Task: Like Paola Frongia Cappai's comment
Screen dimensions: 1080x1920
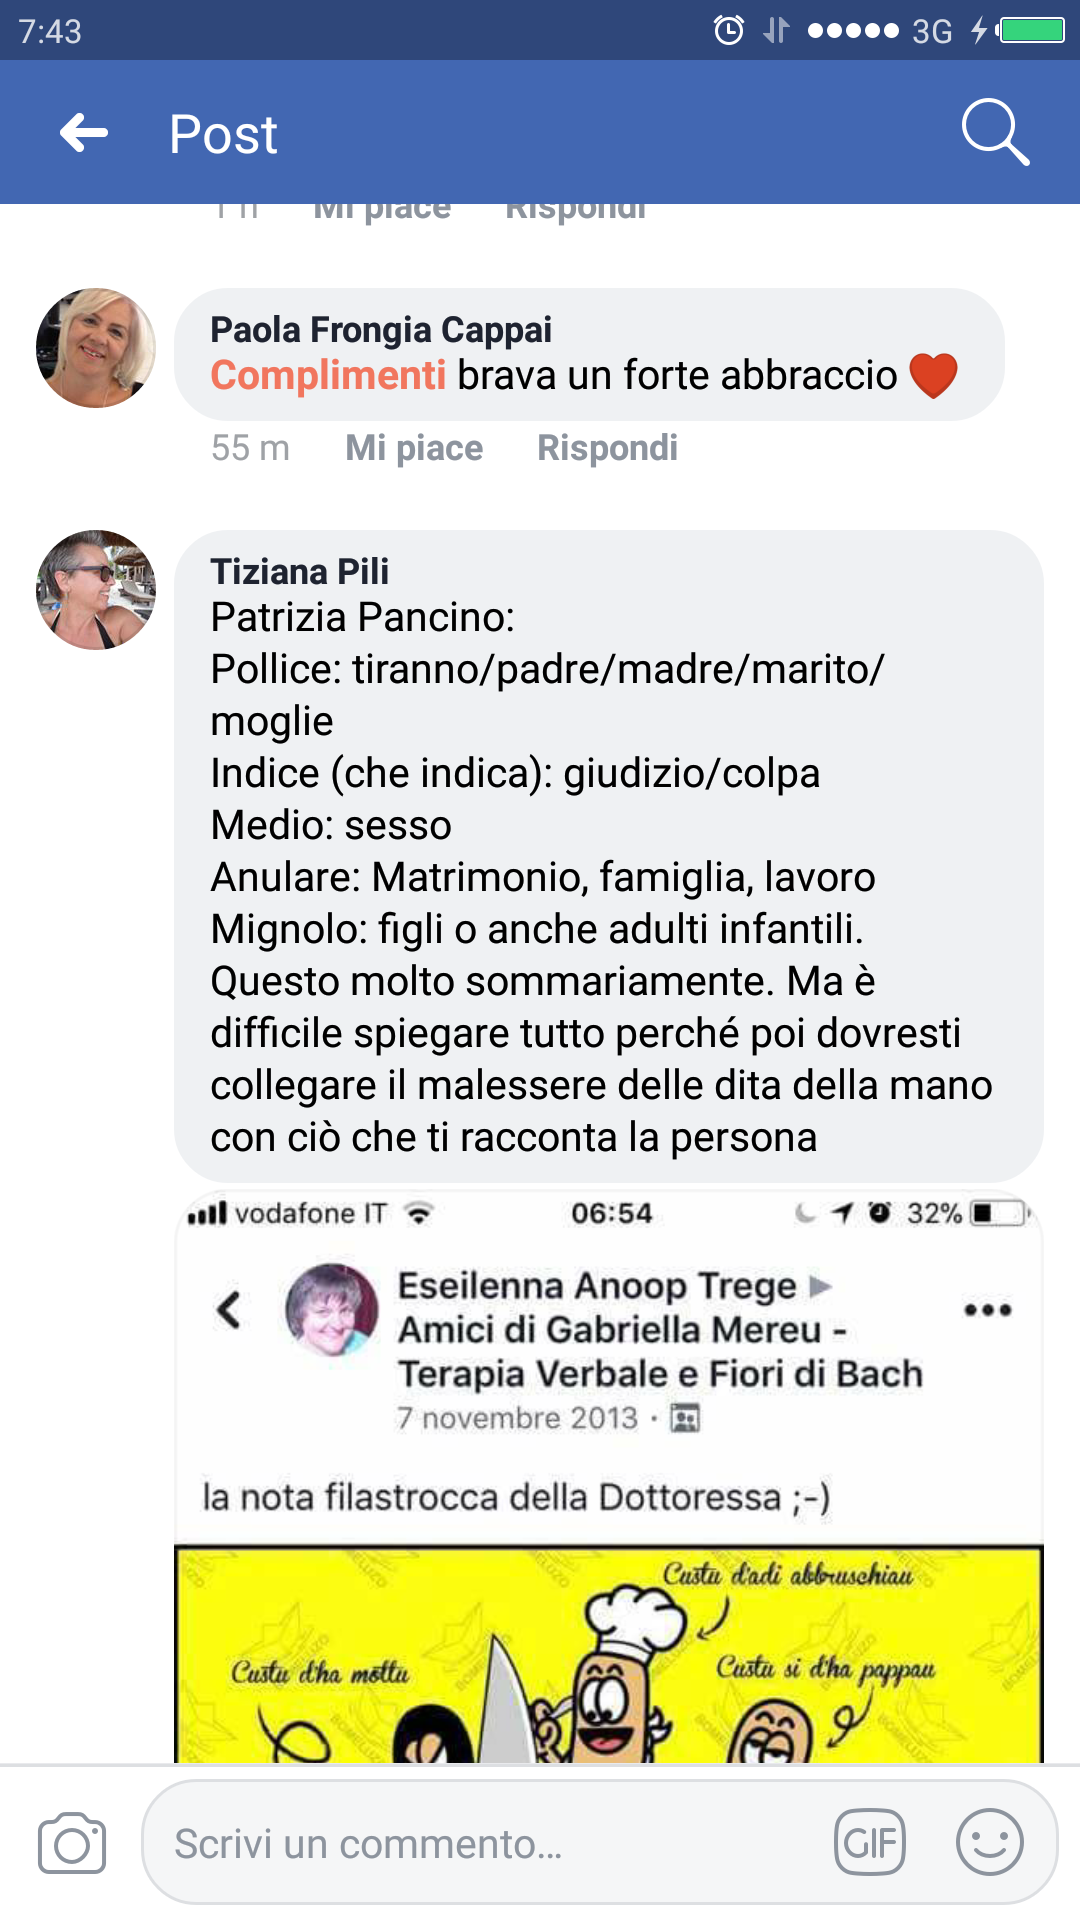Action: coord(414,448)
